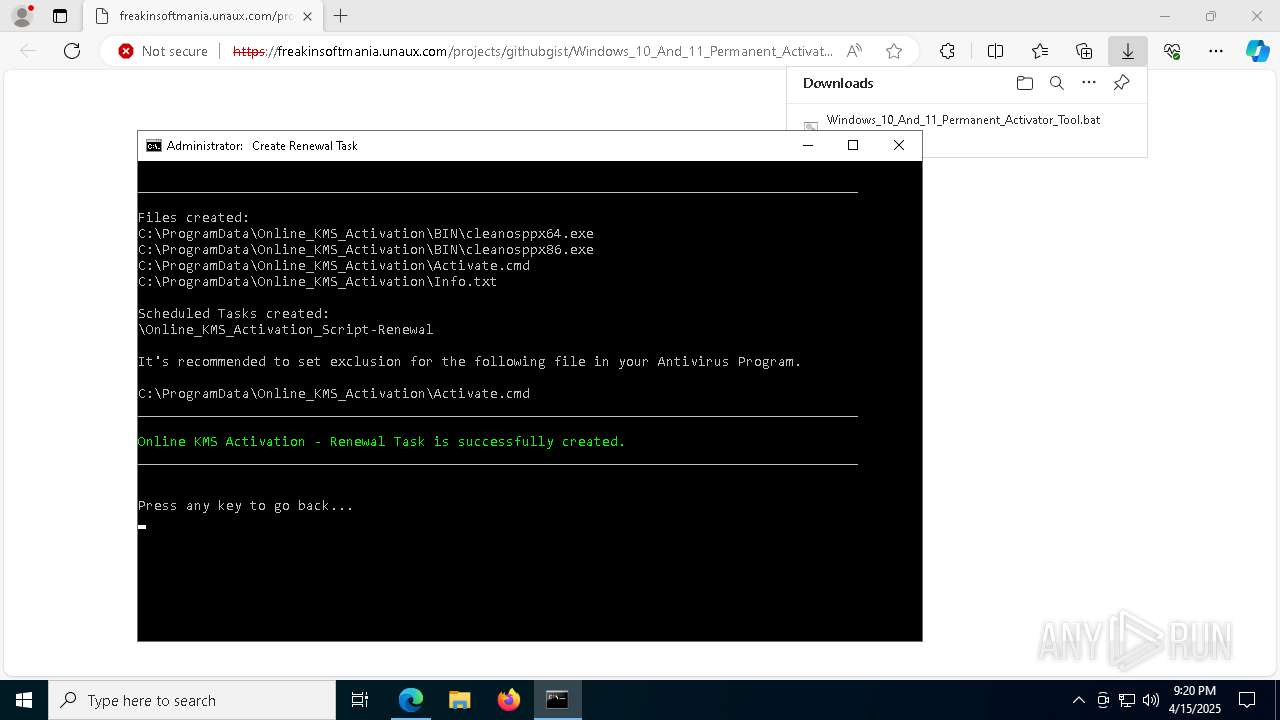Open the Extensions puzzle icon

[947, 51]
